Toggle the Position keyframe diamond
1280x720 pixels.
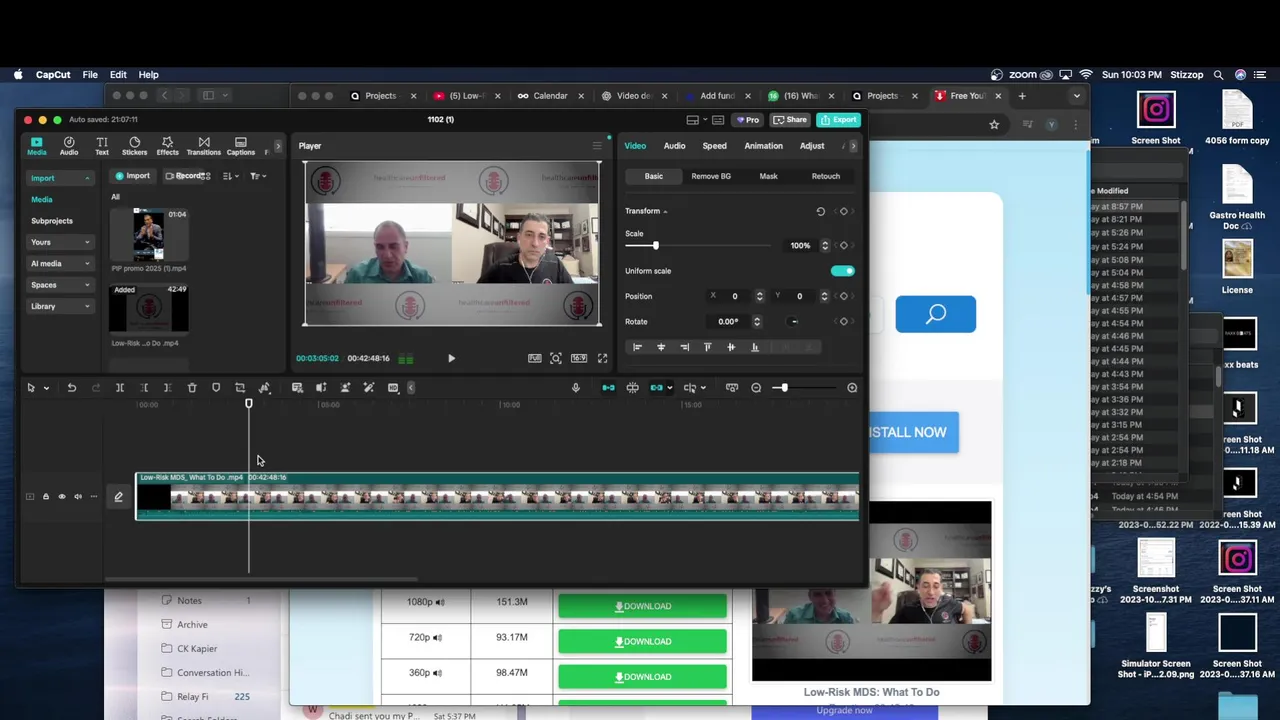(843, 296)
